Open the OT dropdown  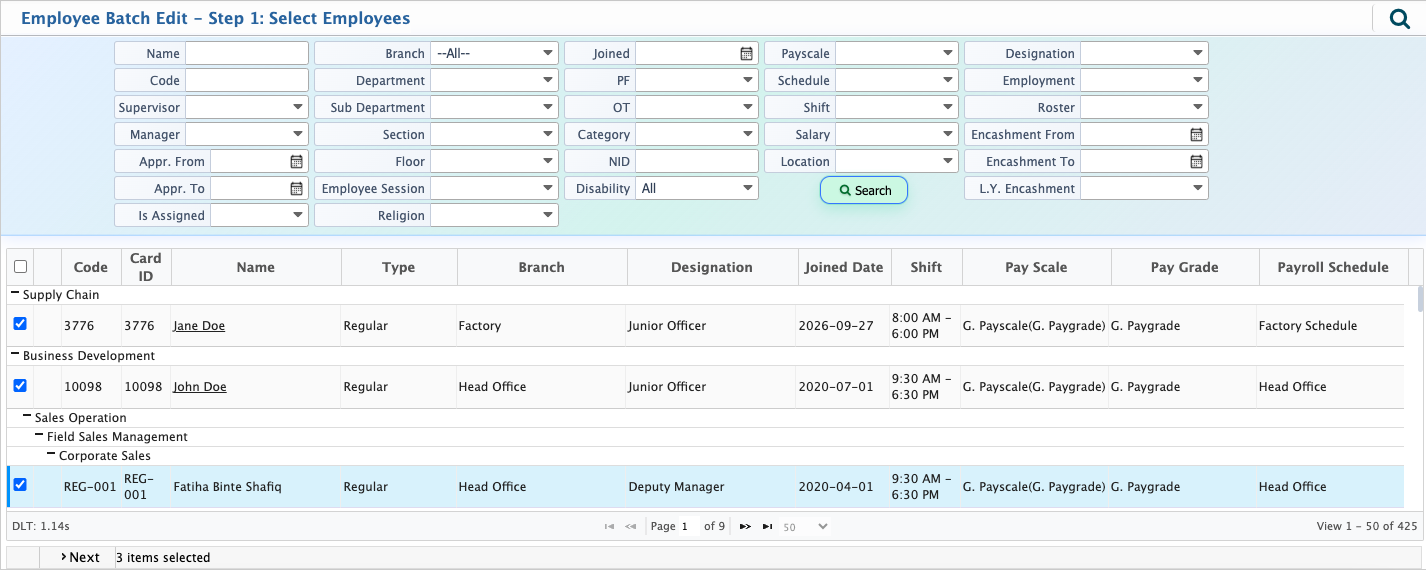click(697, 107)
